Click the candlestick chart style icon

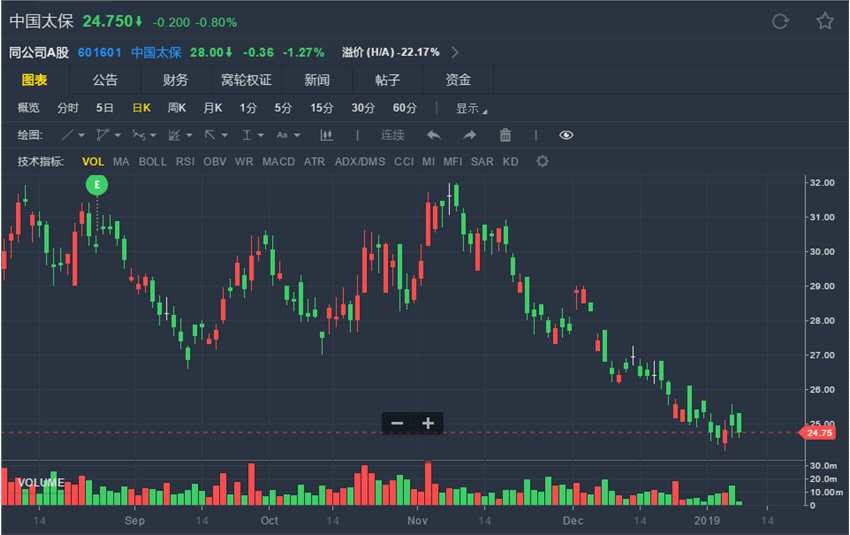(x=326, y=135)
